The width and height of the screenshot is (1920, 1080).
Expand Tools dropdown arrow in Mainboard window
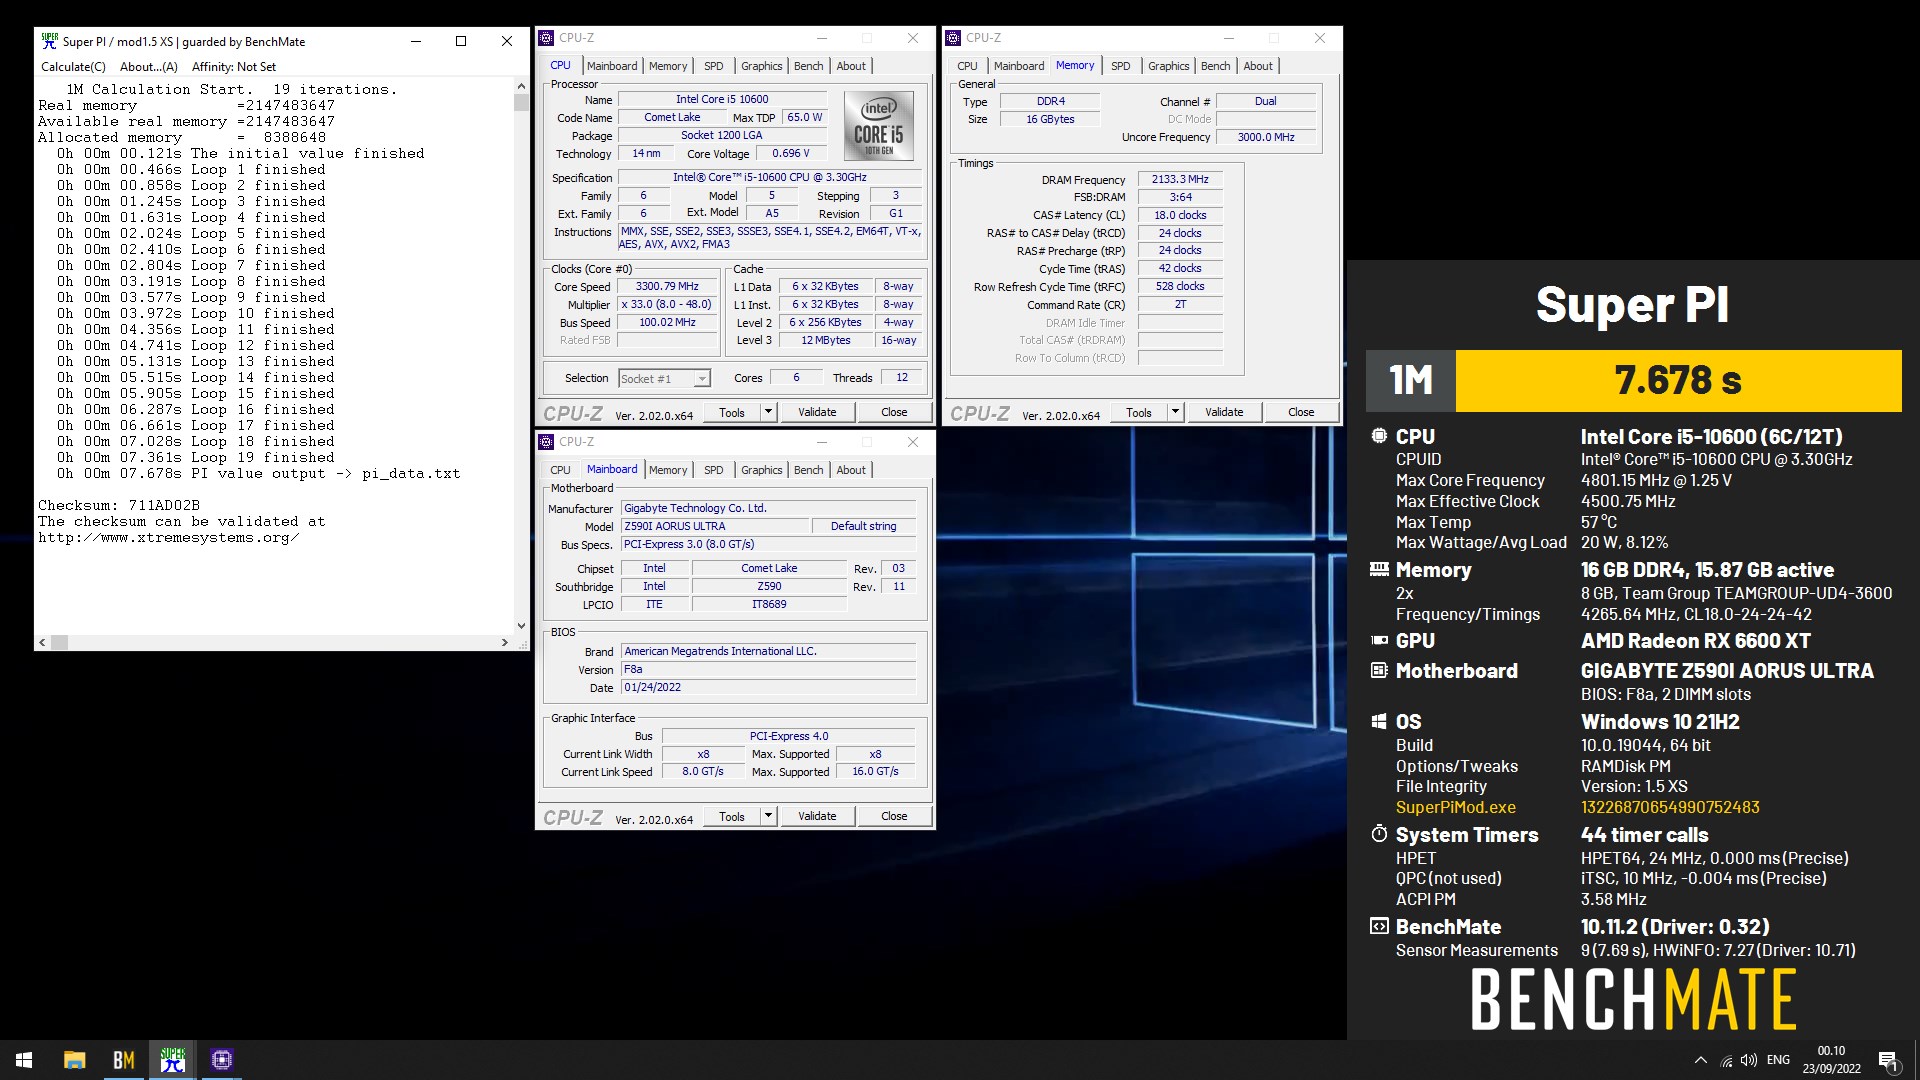(x=768, y=816)
